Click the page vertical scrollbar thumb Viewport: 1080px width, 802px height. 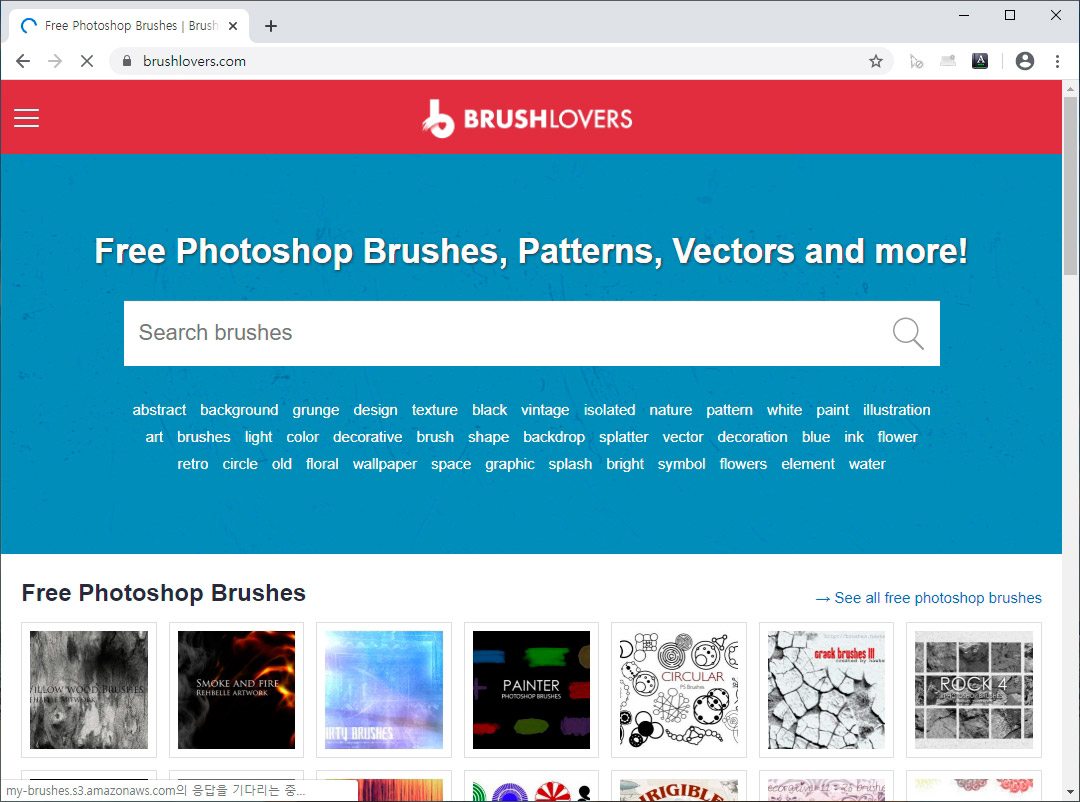[1070, 186]
